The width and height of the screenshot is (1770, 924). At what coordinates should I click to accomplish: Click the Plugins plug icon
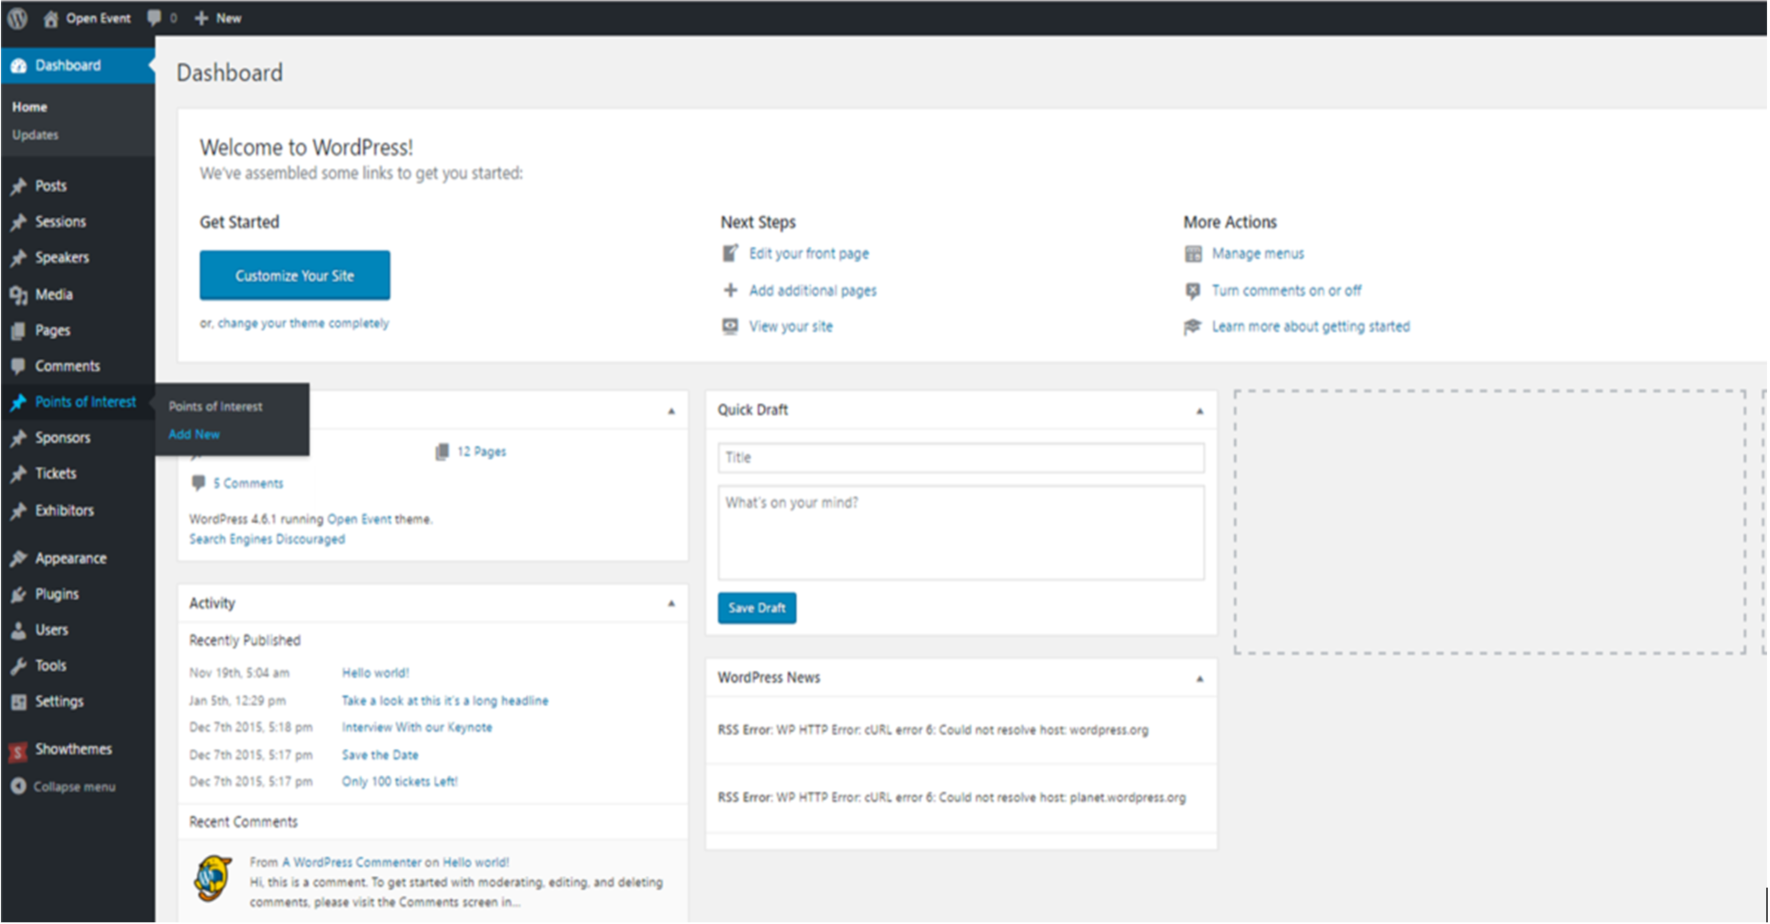(x=18, y=594)
